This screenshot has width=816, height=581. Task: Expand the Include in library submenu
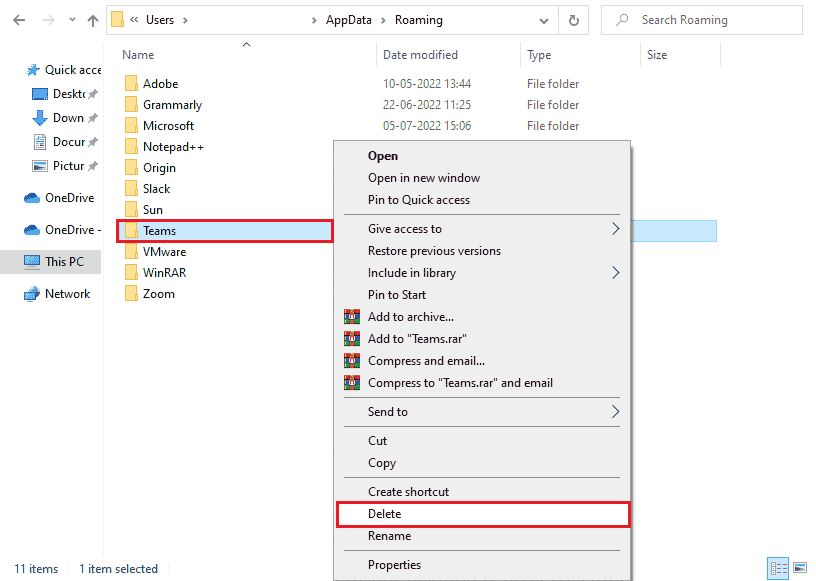point(482,272)
